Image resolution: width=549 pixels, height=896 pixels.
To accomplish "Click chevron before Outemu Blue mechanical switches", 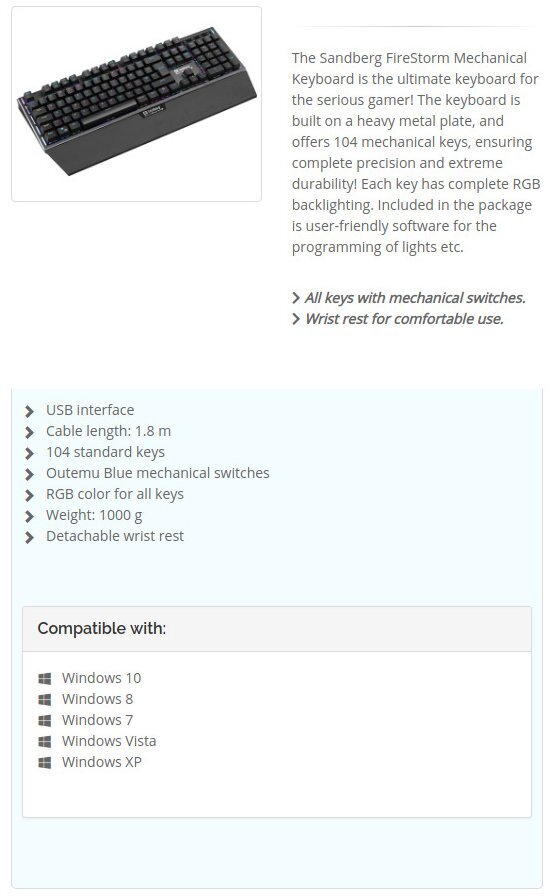I will 30,474.
